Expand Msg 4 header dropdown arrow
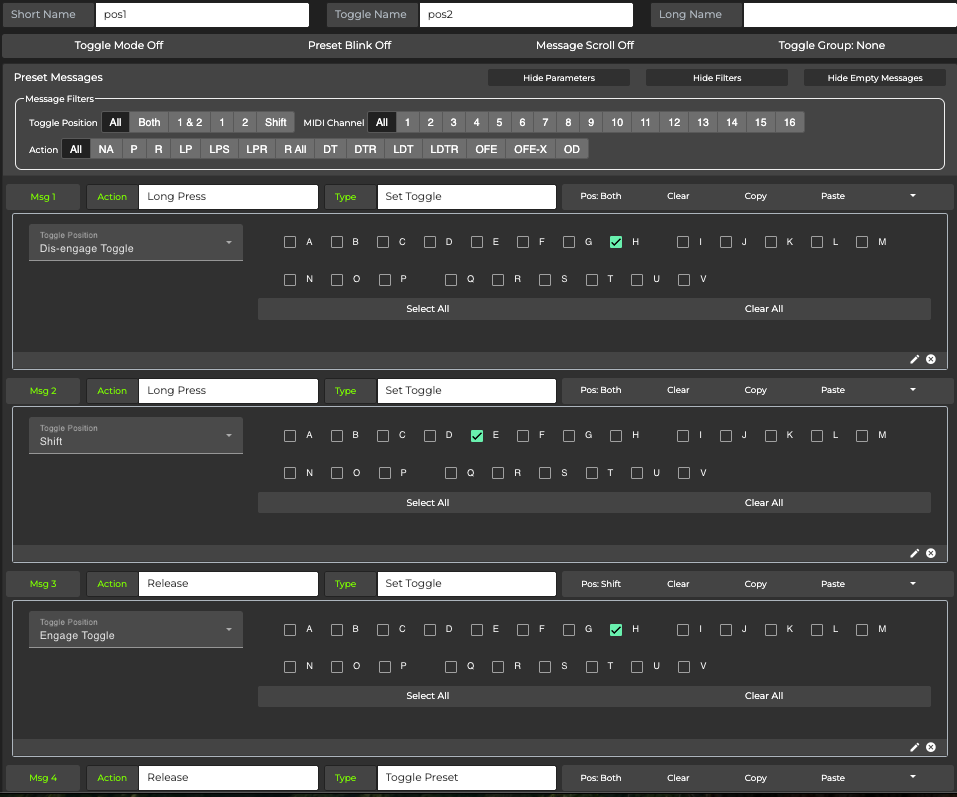This screenshot has height=797, width=957. tap(912, 777)
